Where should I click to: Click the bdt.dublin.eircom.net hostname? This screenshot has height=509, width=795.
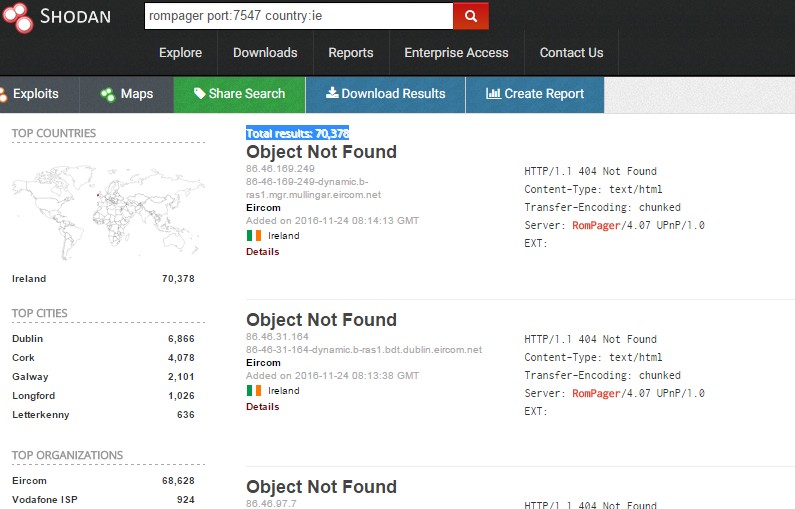[x=364, y=349]
